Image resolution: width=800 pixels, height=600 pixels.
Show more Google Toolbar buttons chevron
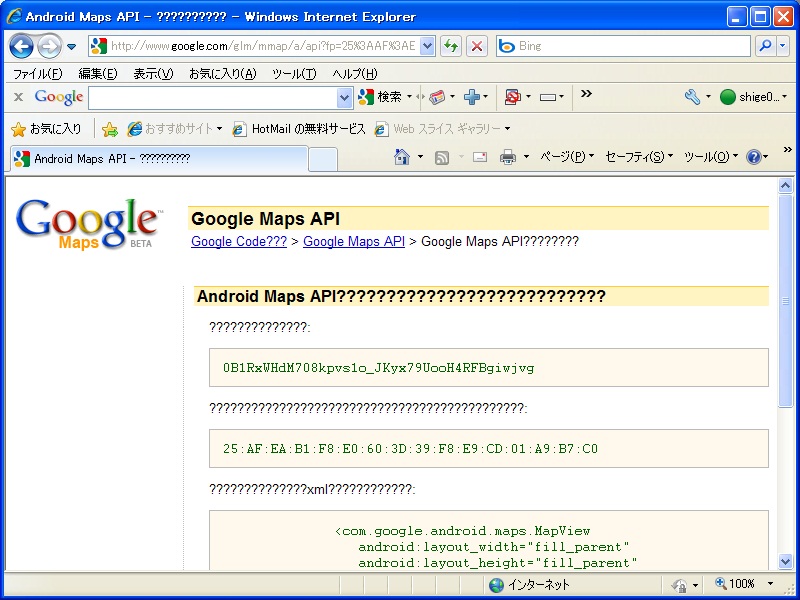(x=586, y=93)
